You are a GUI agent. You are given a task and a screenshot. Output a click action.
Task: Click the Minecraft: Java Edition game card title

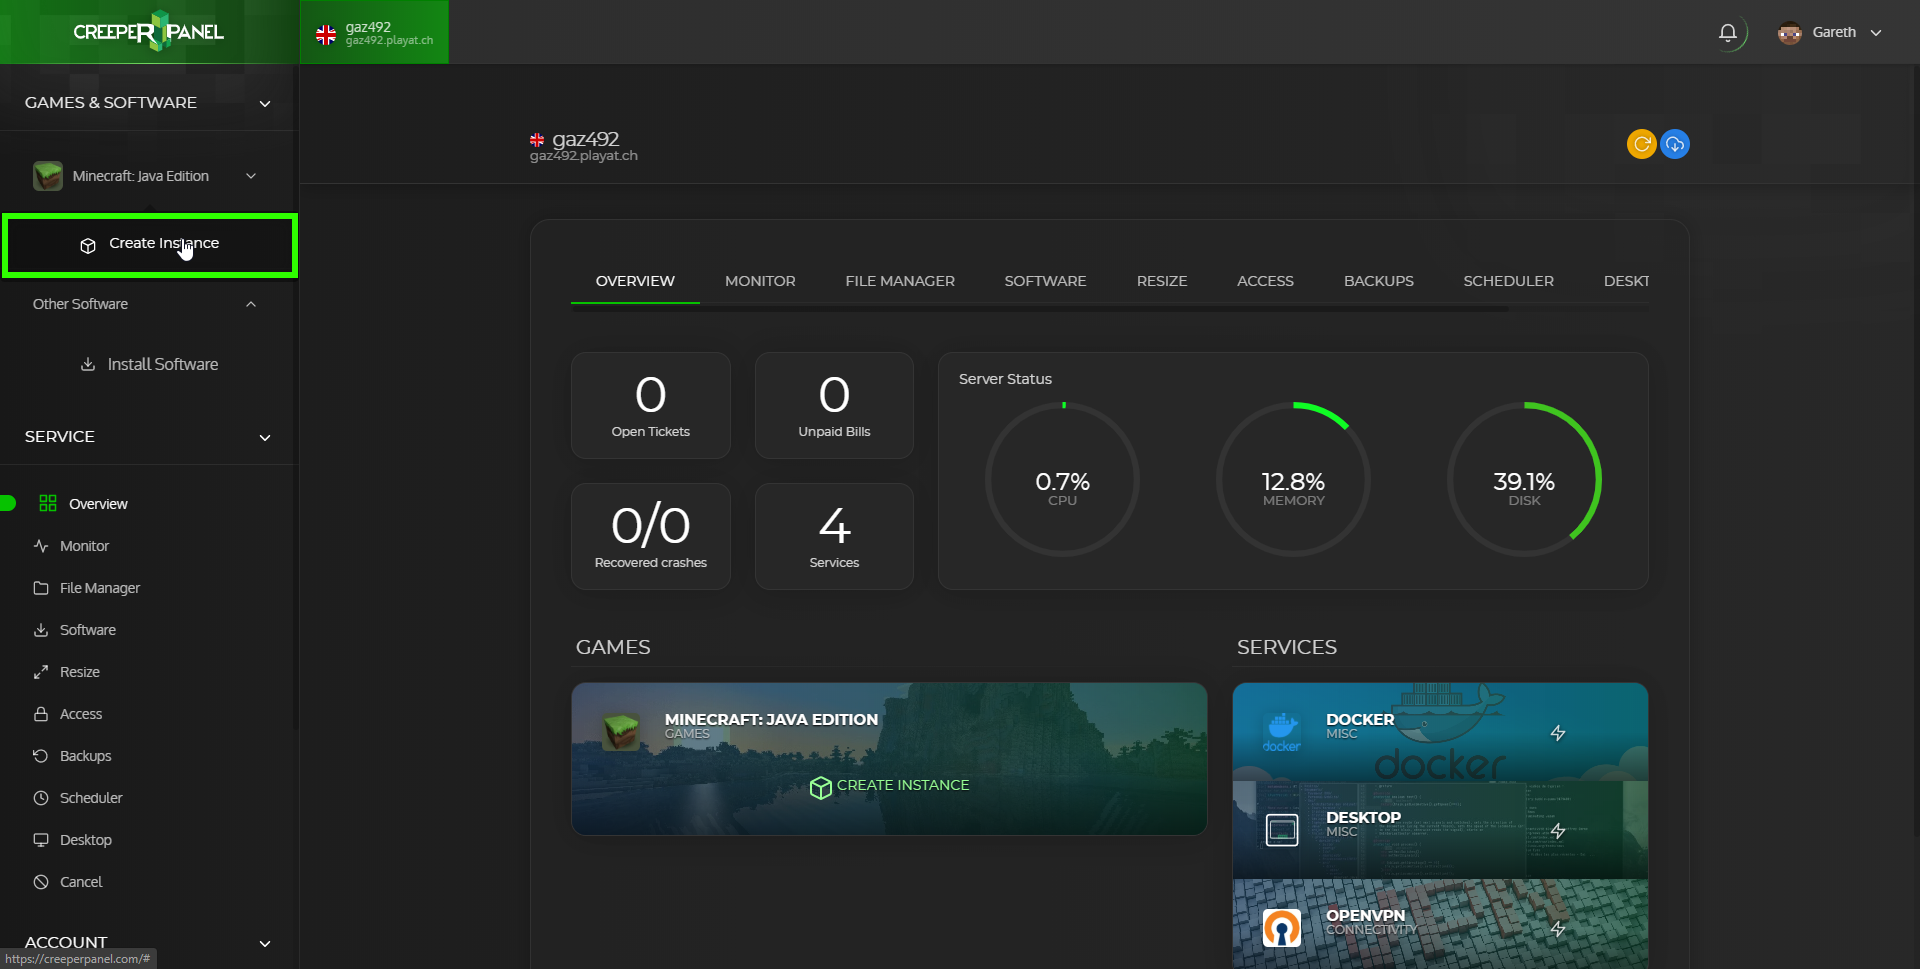tap(771, 719)
